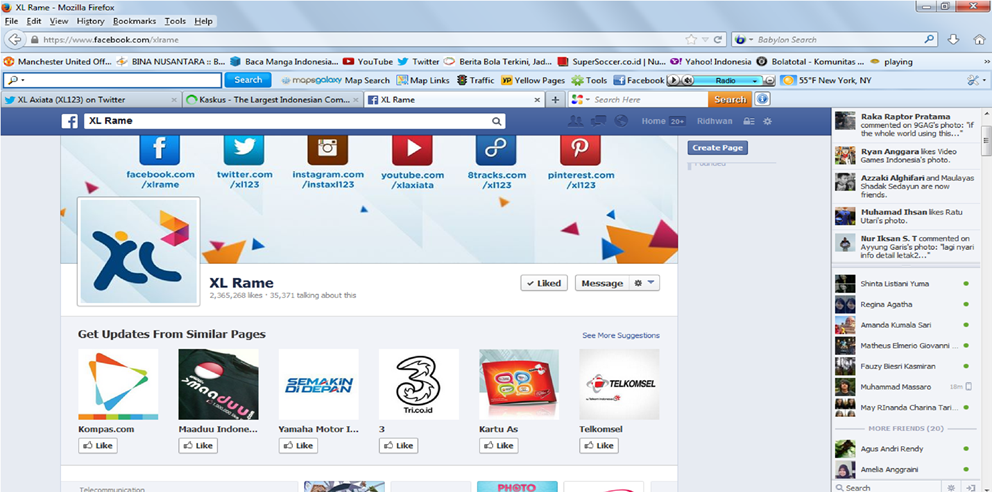Screen dimensions: 992x492
Task: Click the orange Search button
Action: [730, 99]
